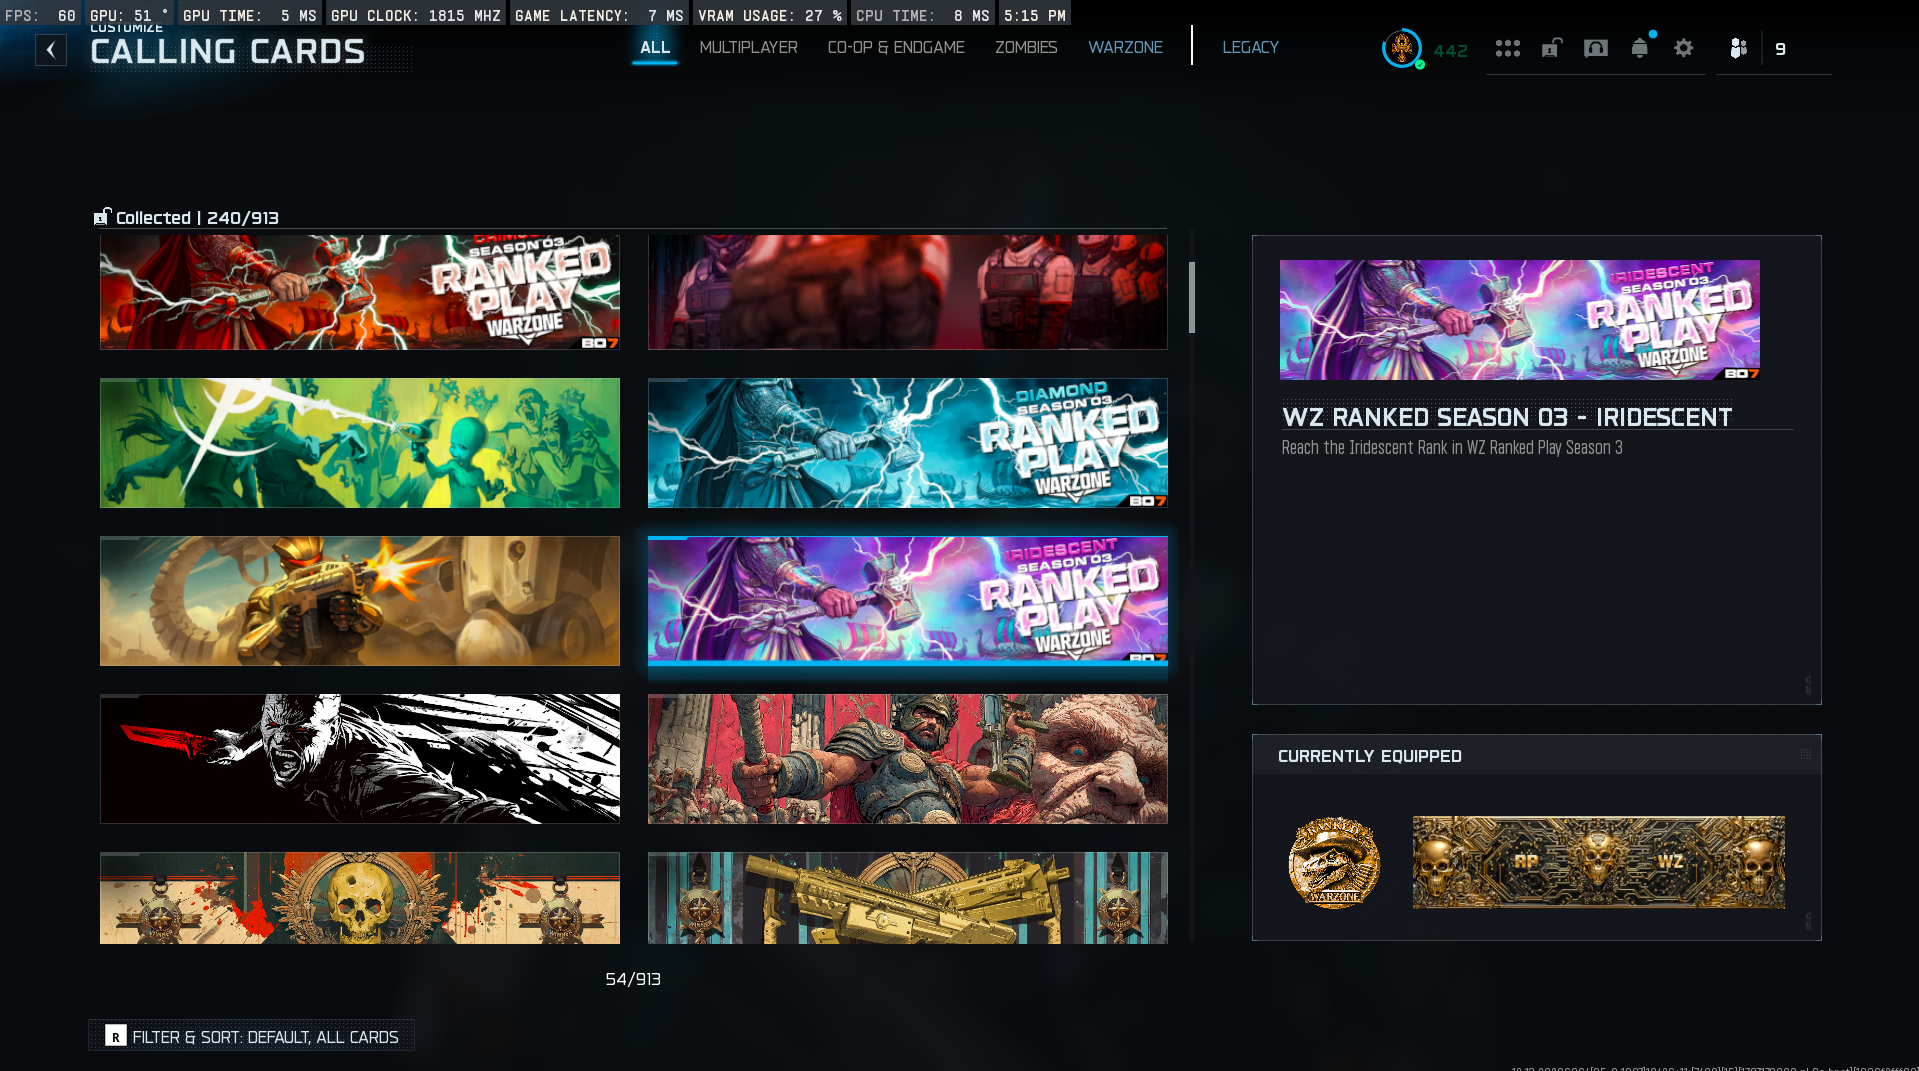Click the party count '9'
This screenshot has width=1919, height=1071.
click(x=1781, y=49)
